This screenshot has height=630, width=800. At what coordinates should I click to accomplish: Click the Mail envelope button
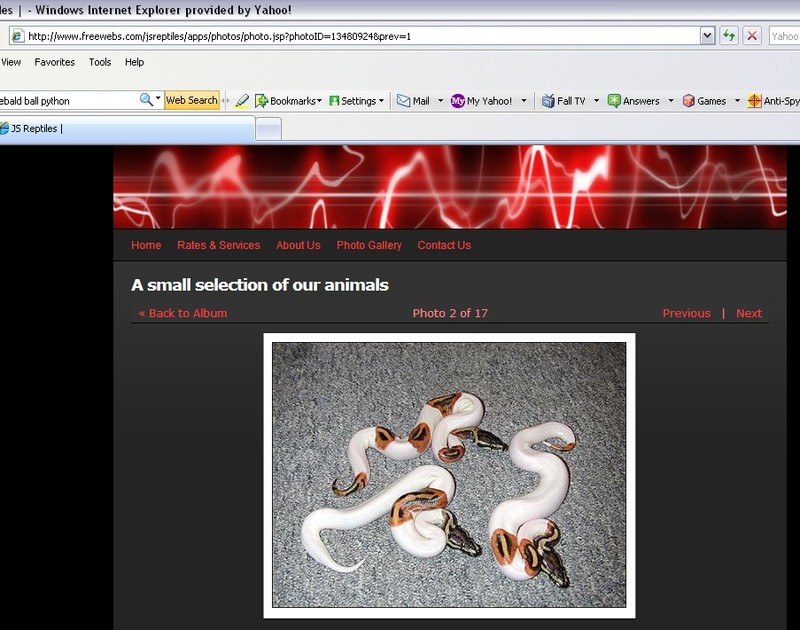point(413,101)
